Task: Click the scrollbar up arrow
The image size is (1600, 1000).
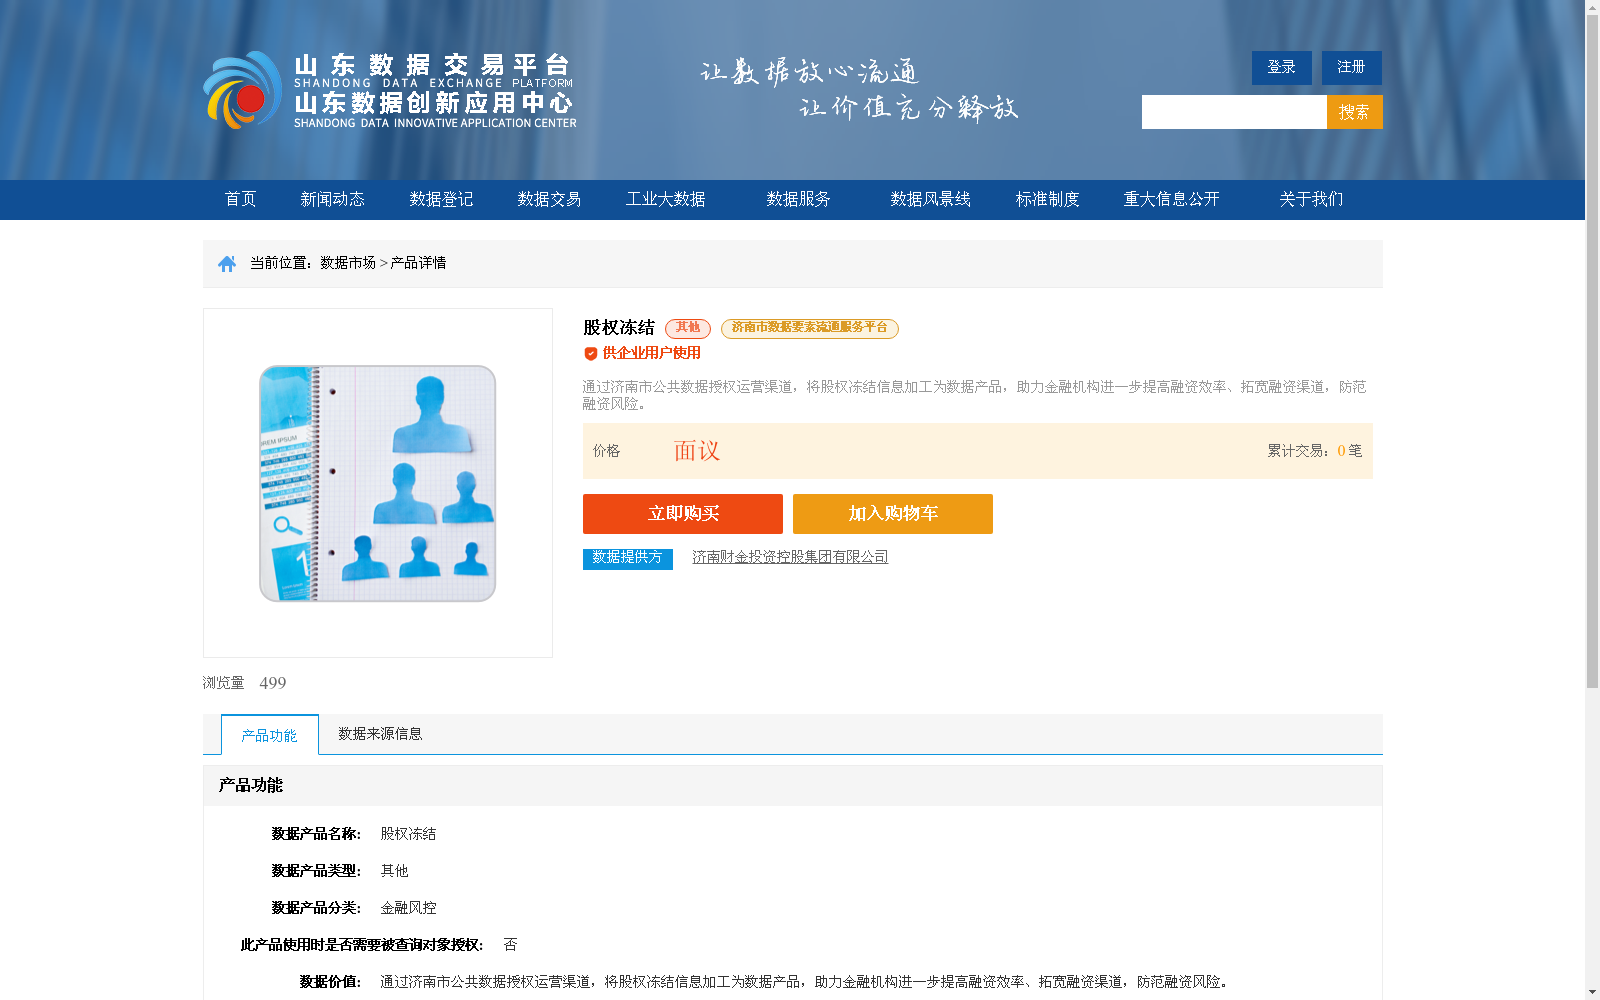Action: (1592, 7)
